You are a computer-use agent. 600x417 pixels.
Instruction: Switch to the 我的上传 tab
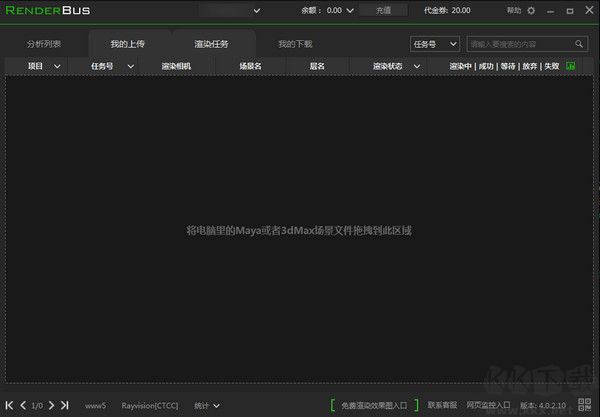click(127, 44)
